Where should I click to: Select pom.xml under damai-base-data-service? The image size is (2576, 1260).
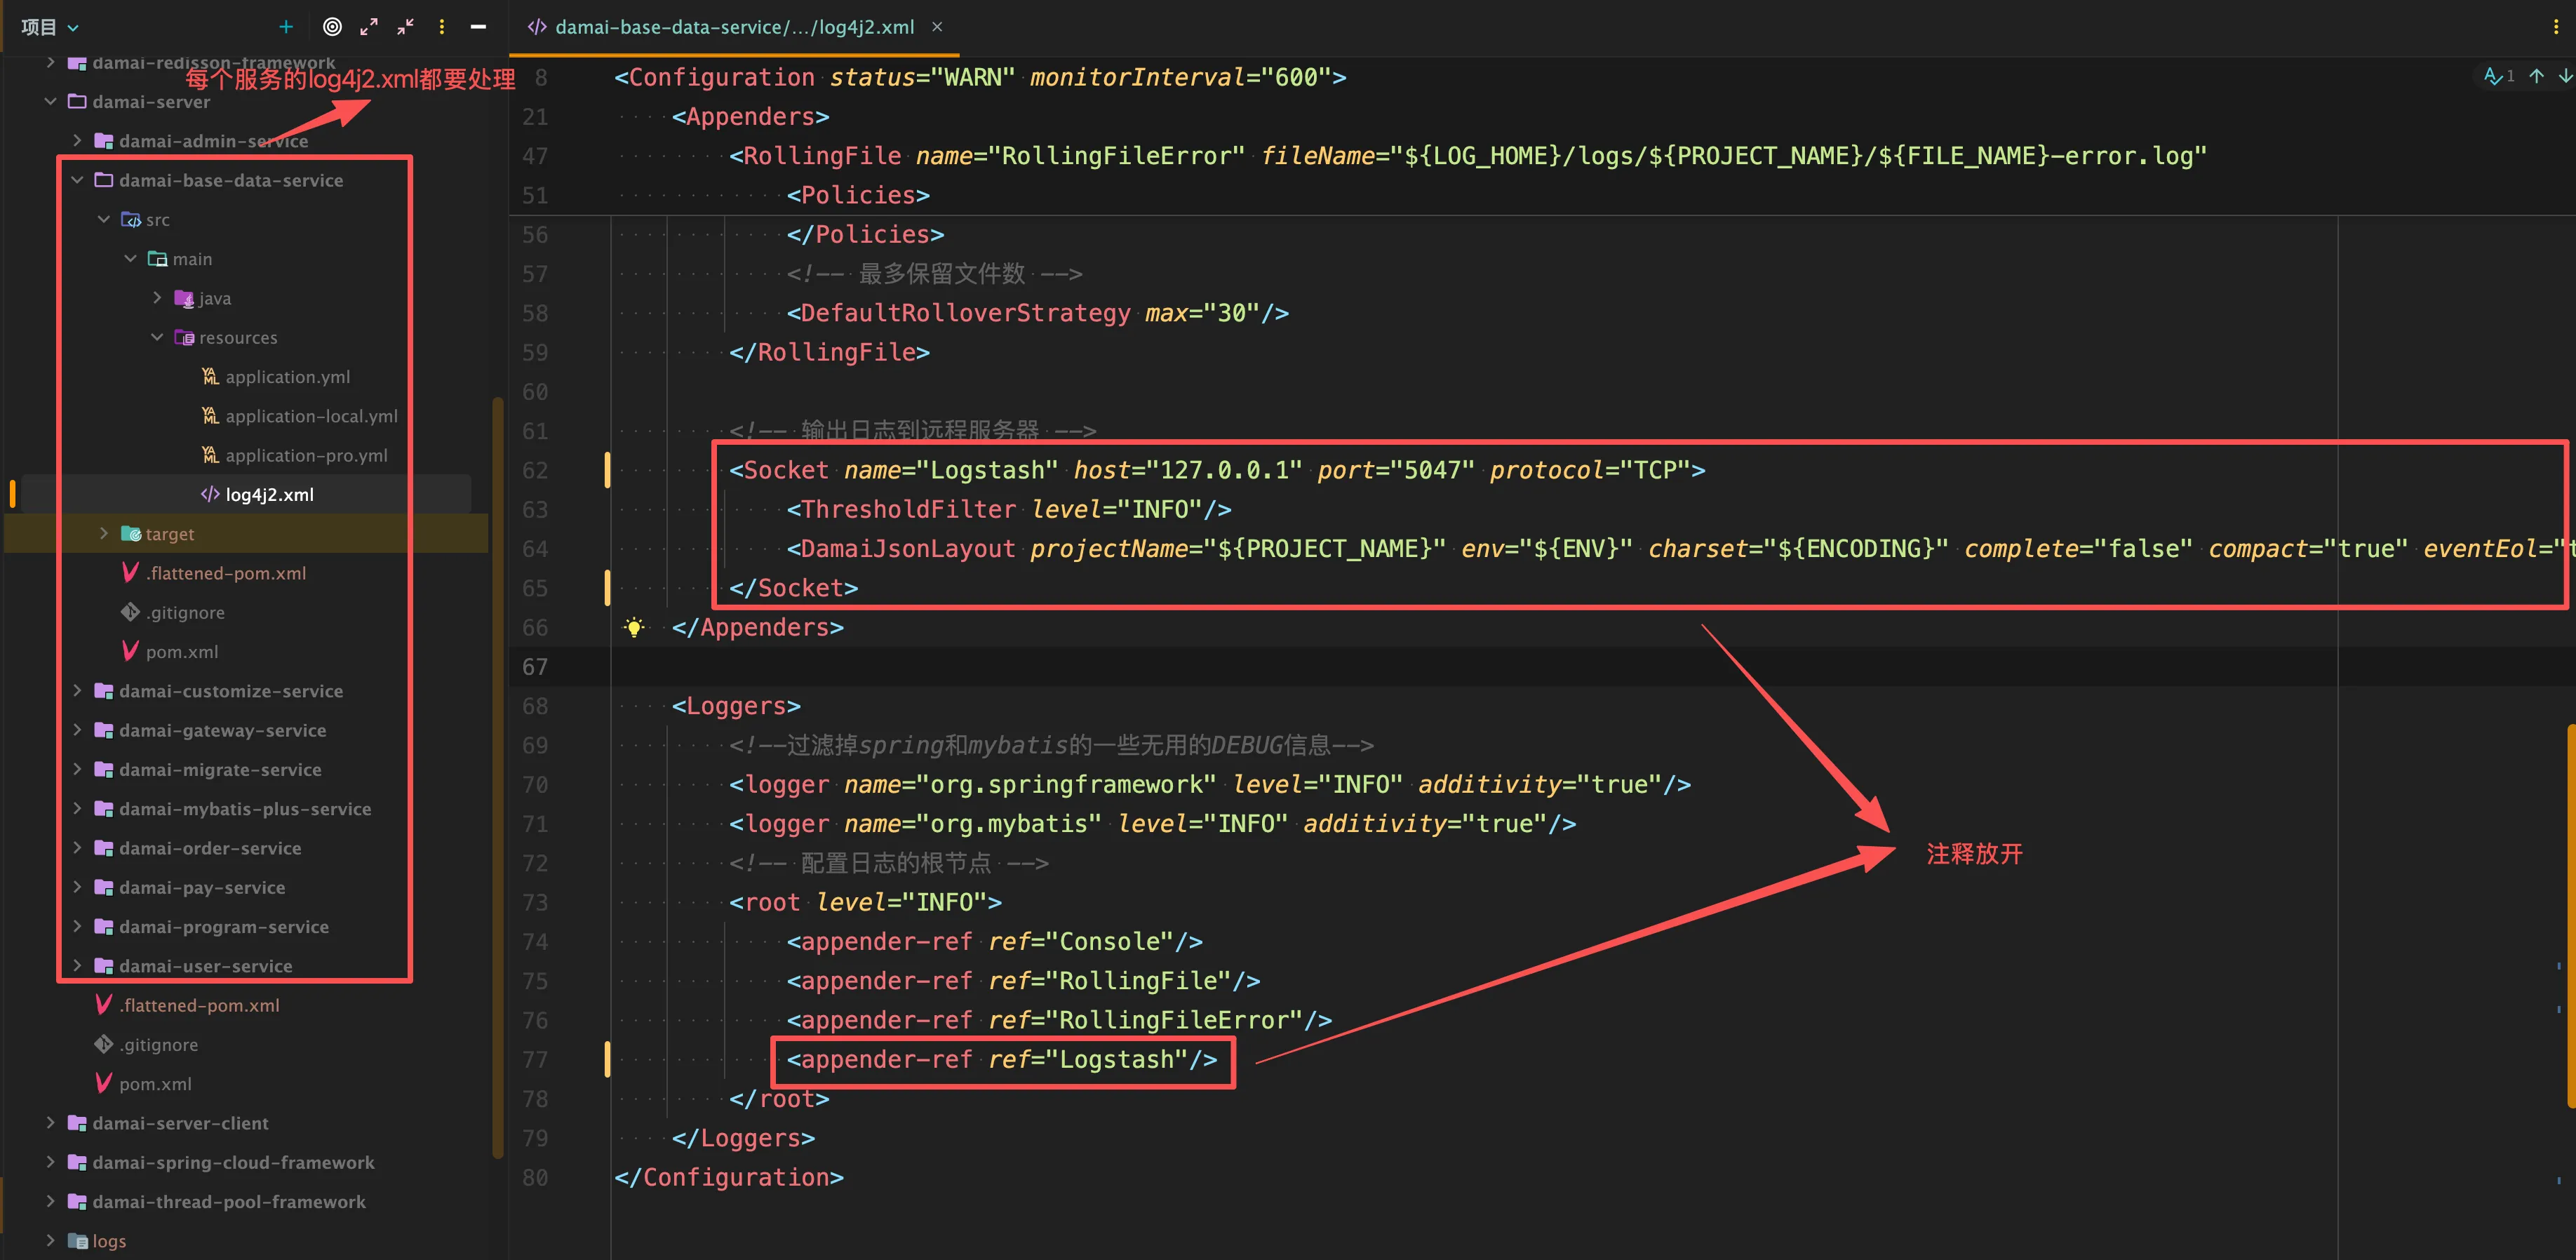[181, 652]
